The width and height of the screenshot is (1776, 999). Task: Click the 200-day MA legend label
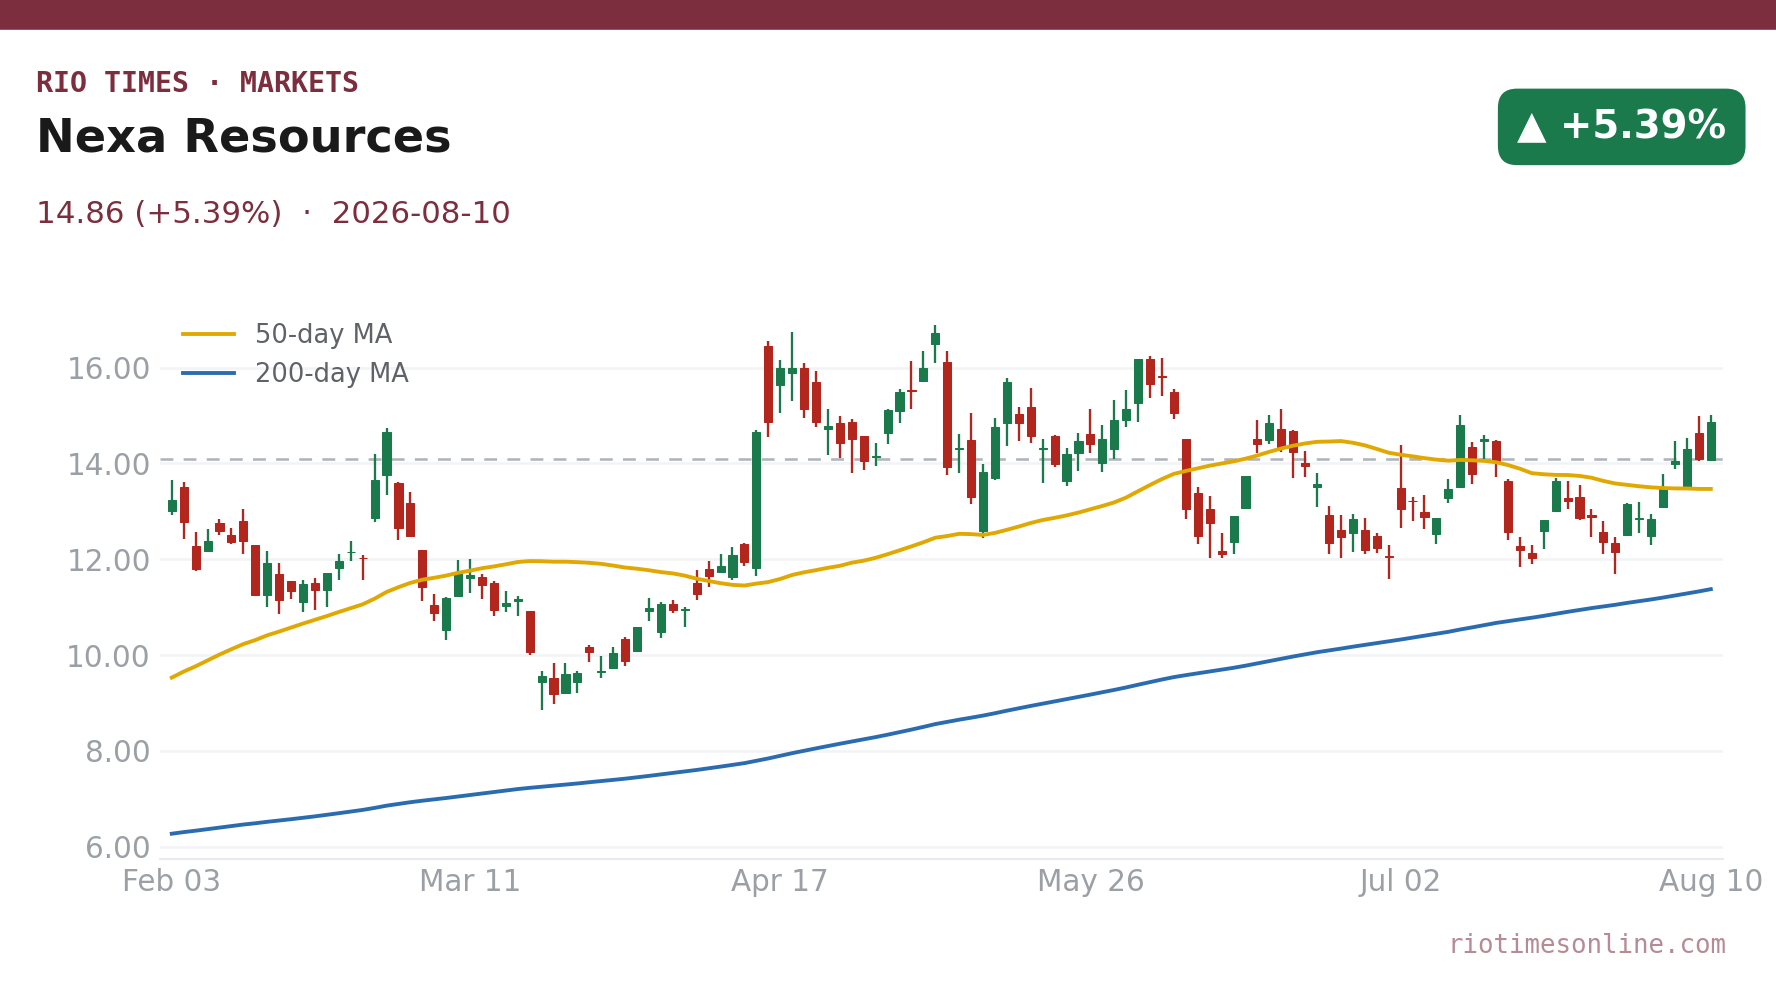coord(332,374)
